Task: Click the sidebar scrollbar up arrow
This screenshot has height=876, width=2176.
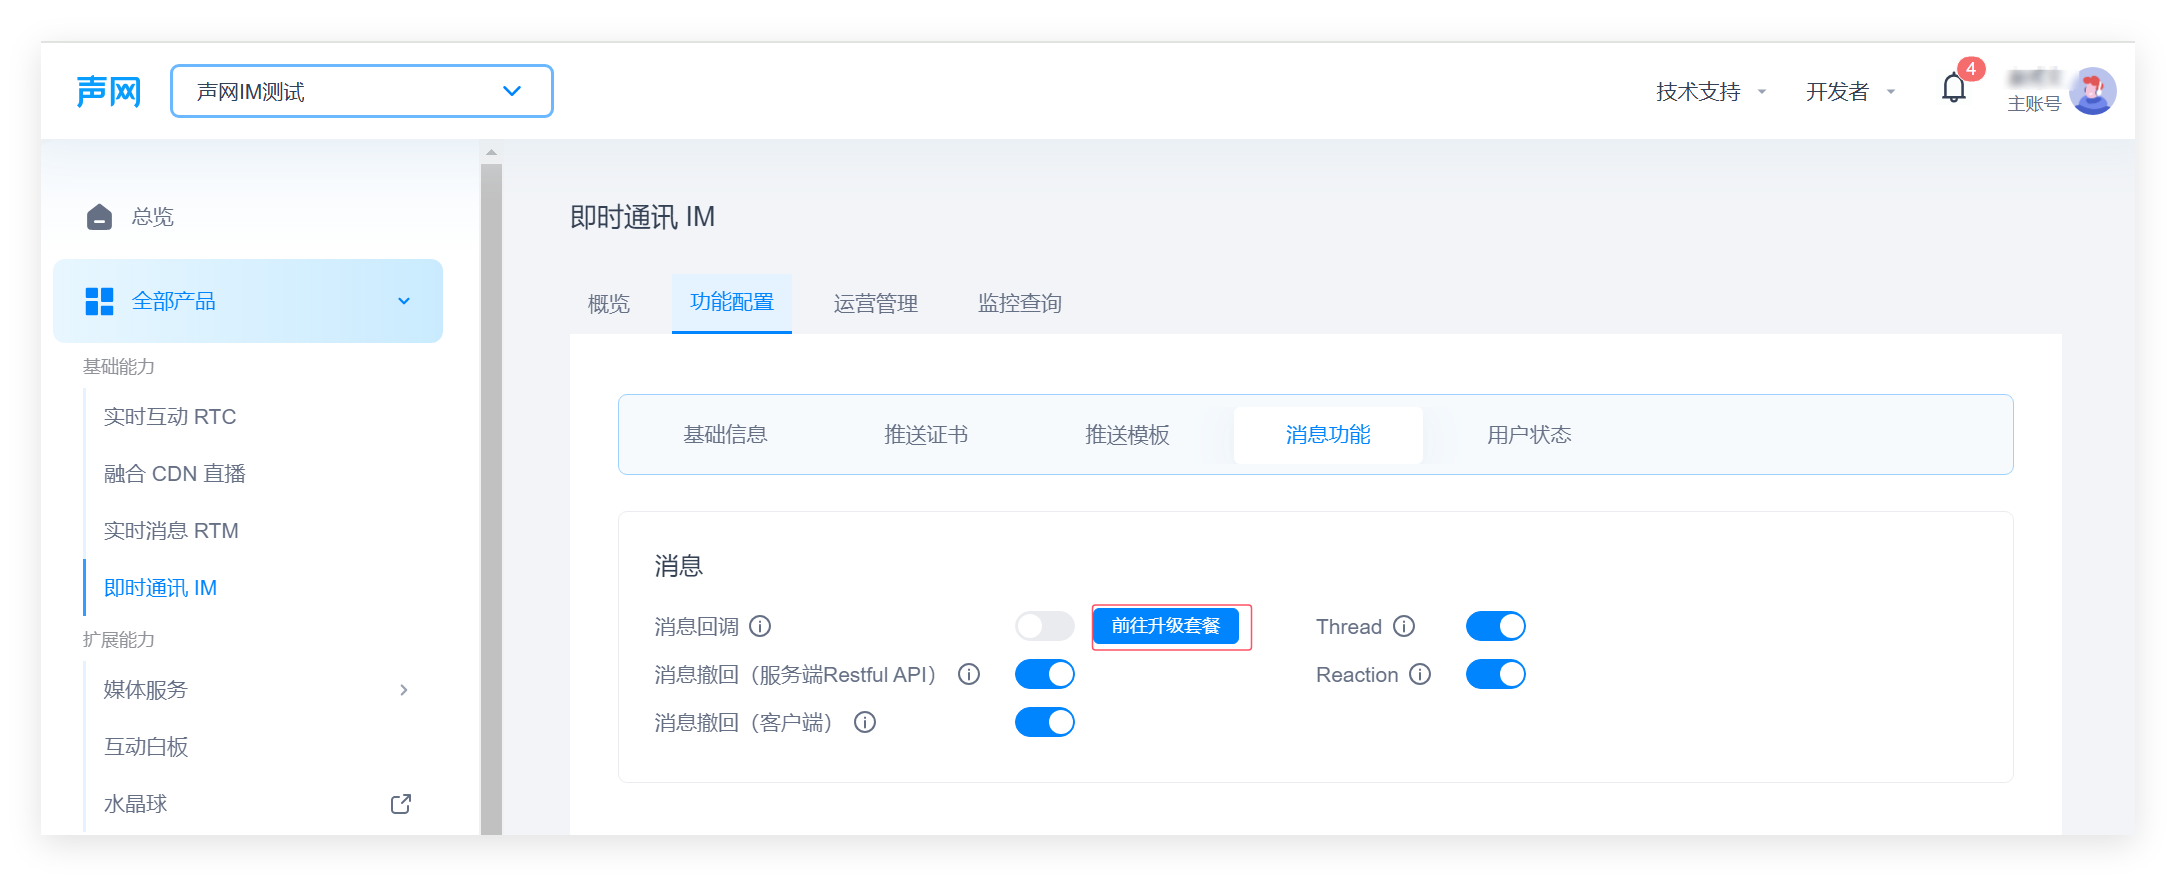Action: click(x=491, y=154)
